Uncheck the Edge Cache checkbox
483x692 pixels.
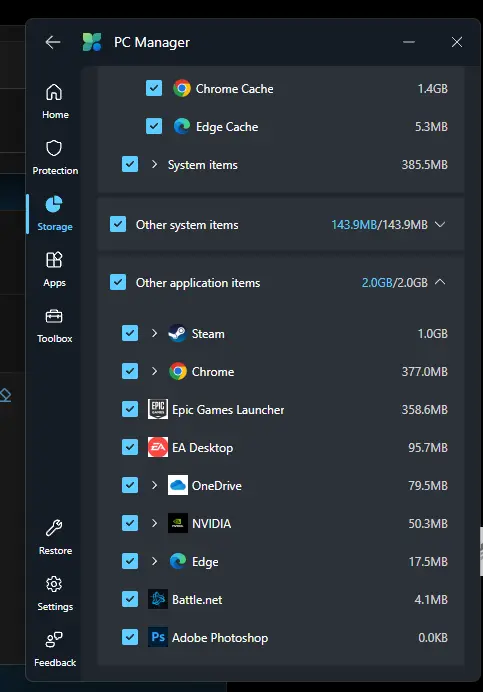pos(154,126)
